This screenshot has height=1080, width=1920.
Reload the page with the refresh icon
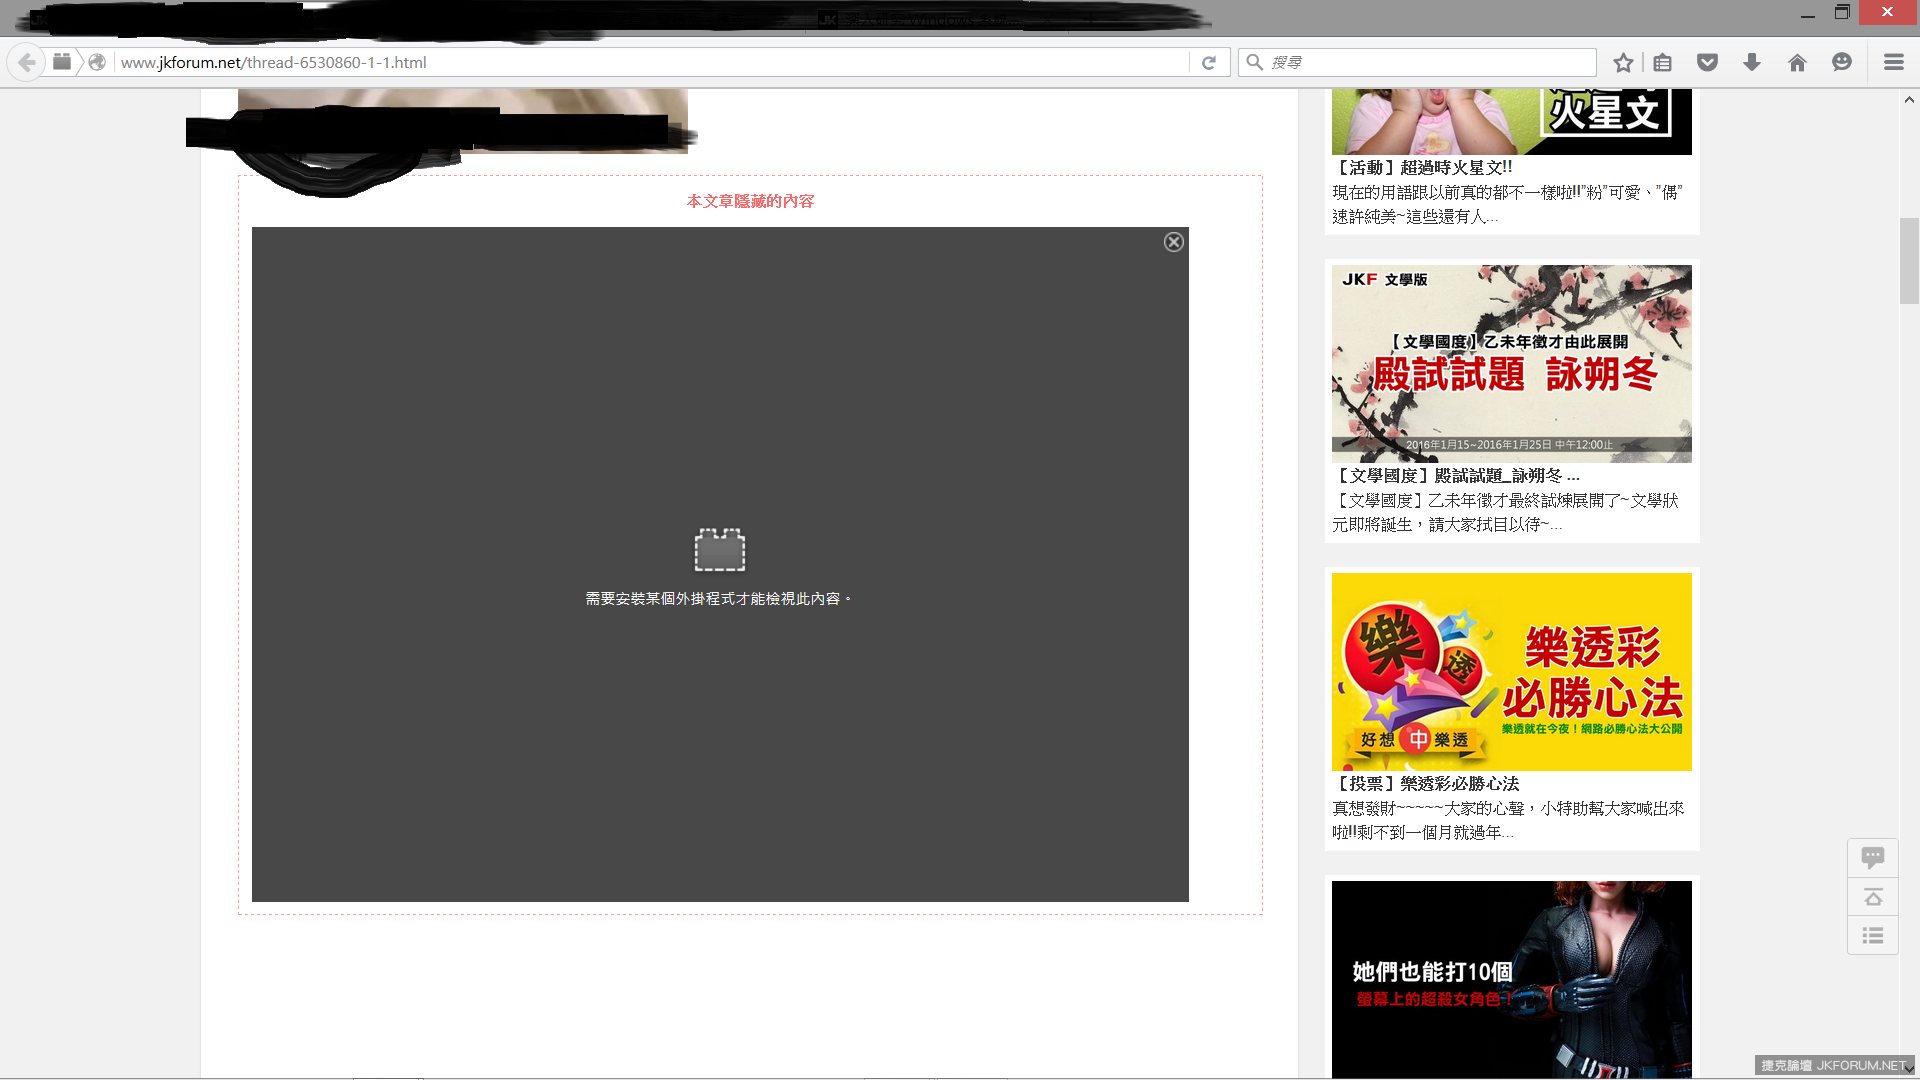click(1208, 62)
